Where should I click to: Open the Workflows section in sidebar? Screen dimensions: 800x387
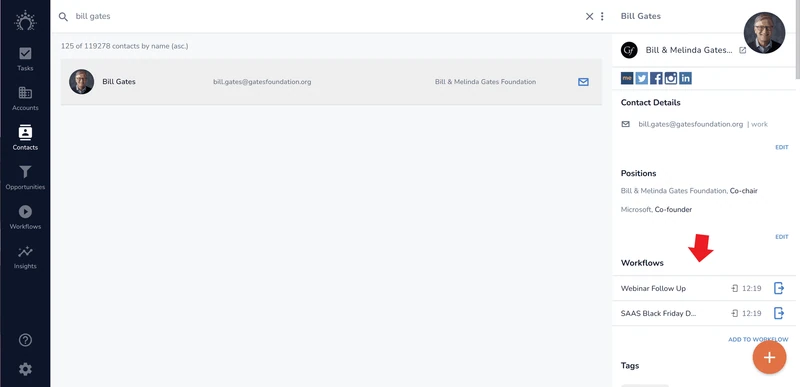(x=25, y=218)
